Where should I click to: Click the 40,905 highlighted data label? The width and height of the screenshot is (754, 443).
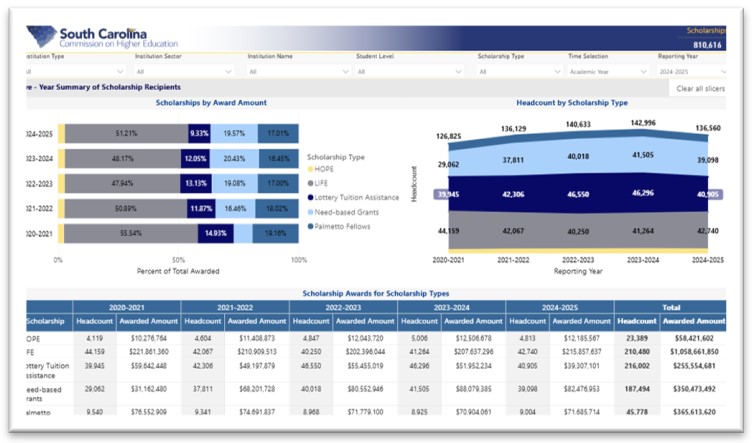(708, 194)
